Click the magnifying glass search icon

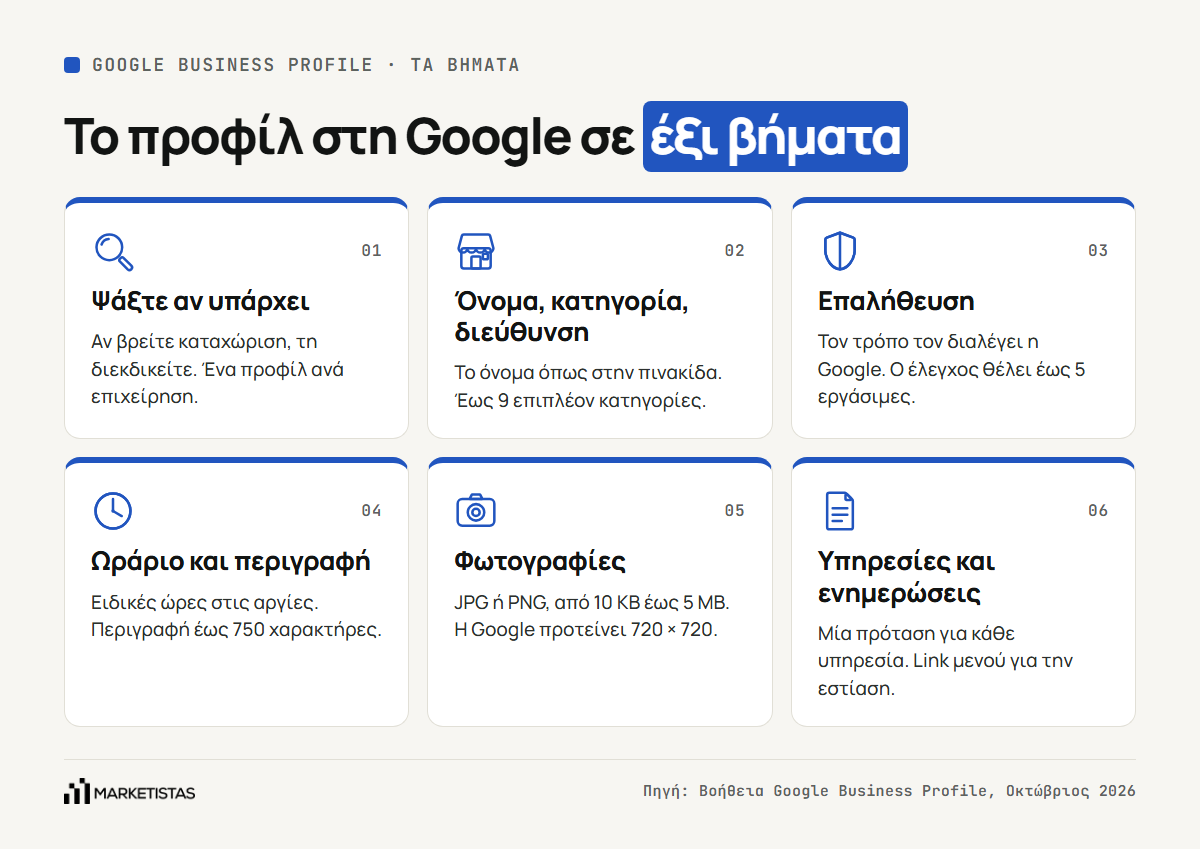(113, 251)
